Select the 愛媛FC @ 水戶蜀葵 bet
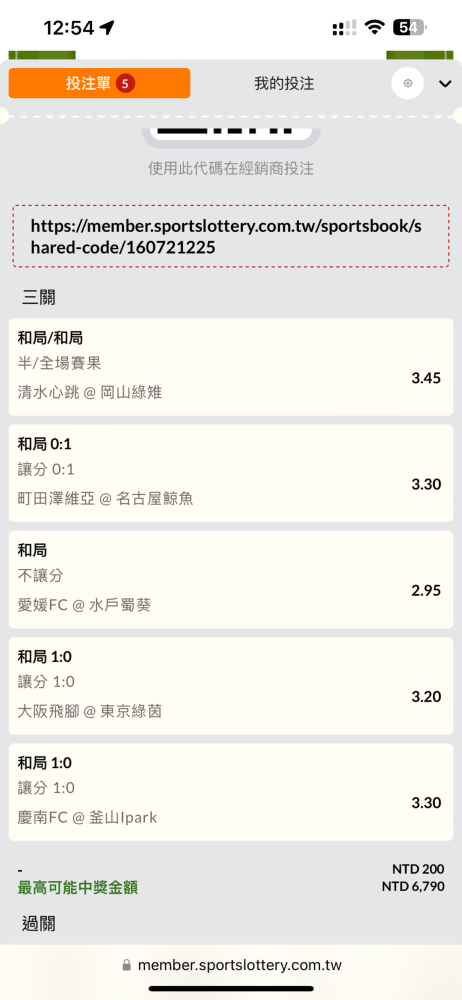 point(231,579)
